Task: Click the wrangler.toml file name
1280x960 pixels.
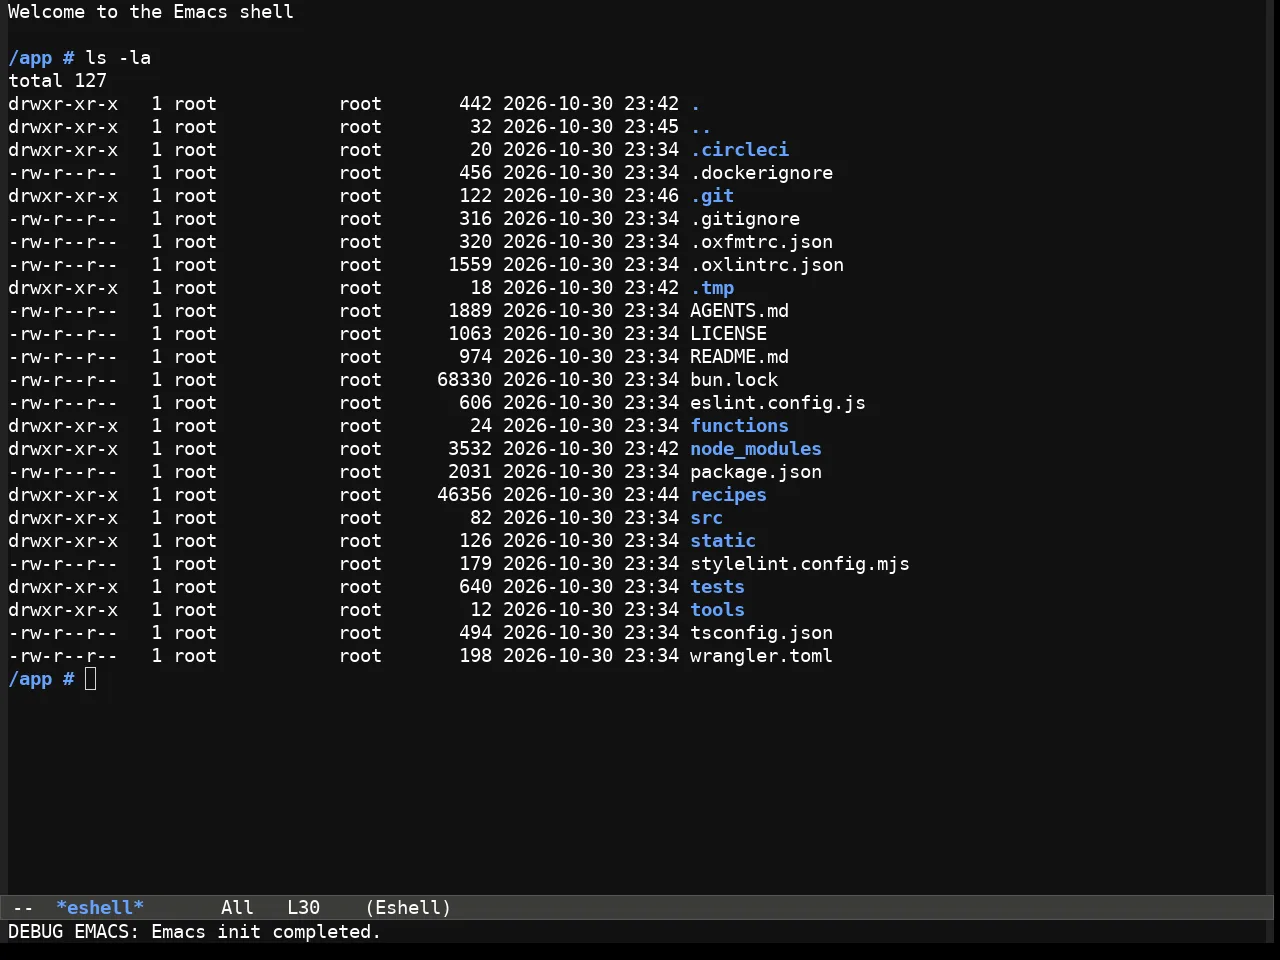Action: [761, 656]
